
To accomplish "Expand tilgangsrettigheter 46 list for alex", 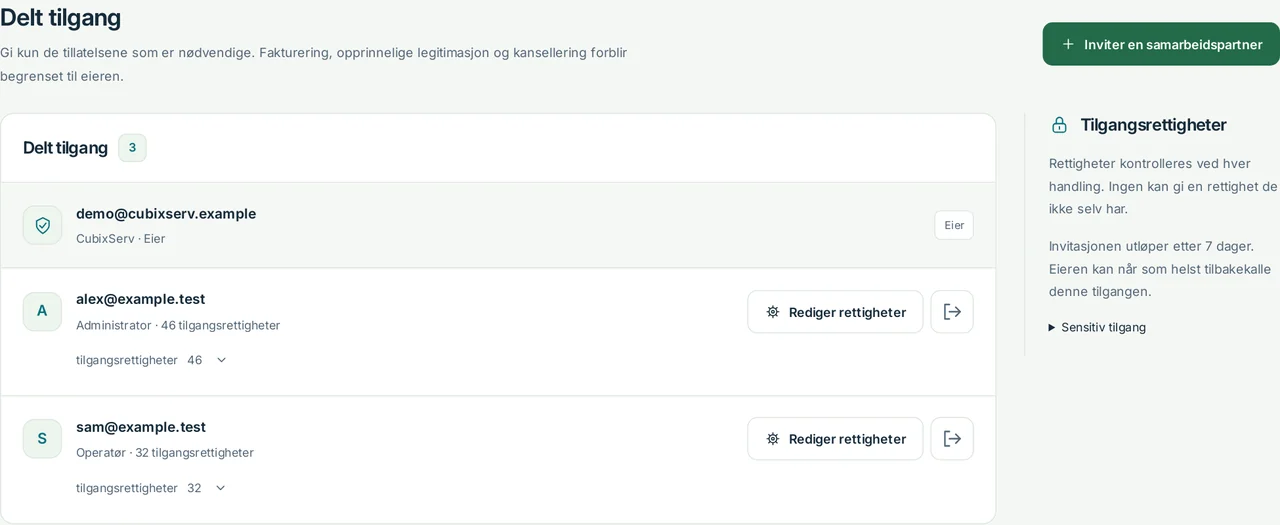I will tap(152, 360).
